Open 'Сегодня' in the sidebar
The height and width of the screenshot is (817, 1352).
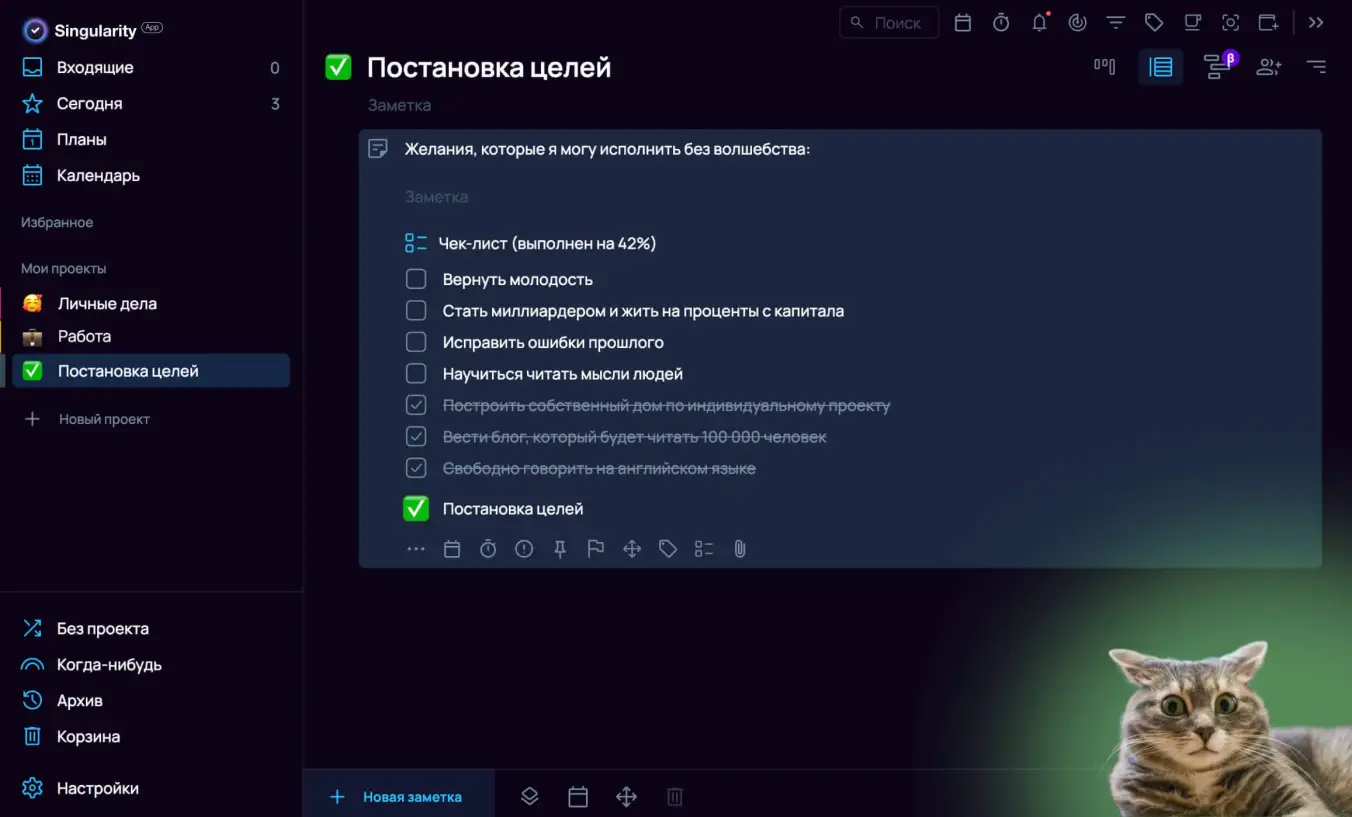pos(151,104)
